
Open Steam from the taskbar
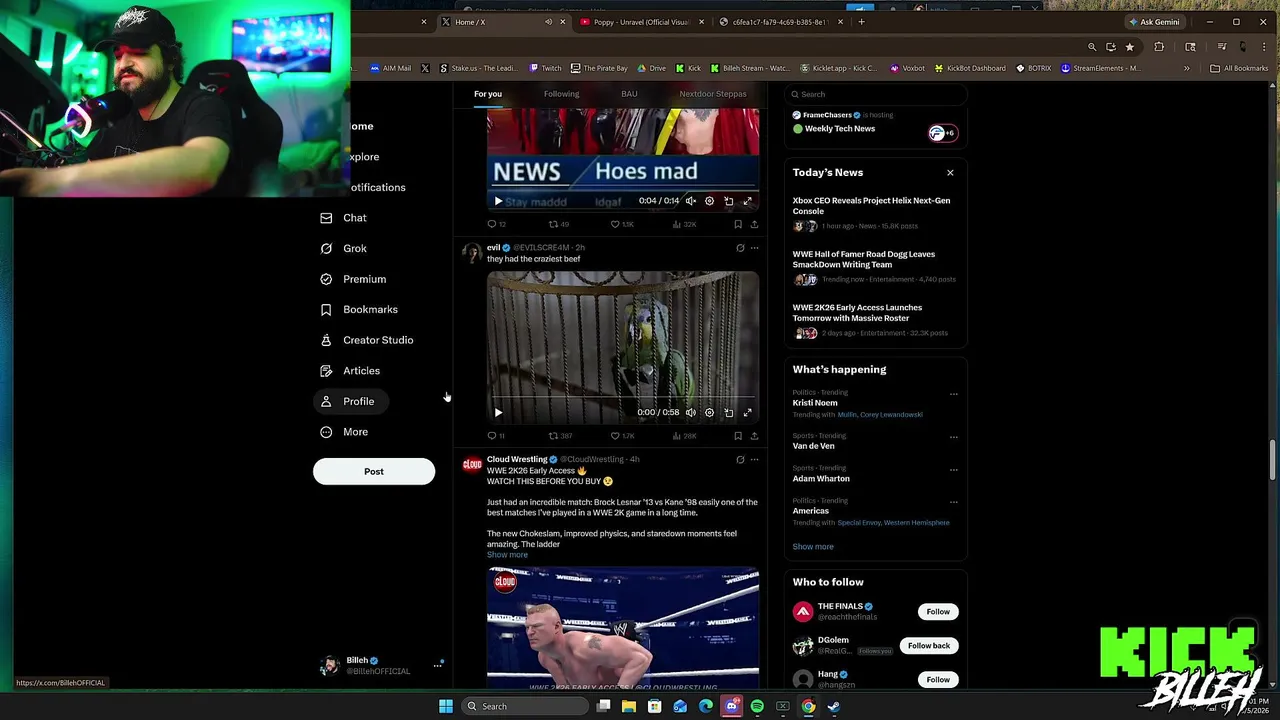tap(834, 707)
